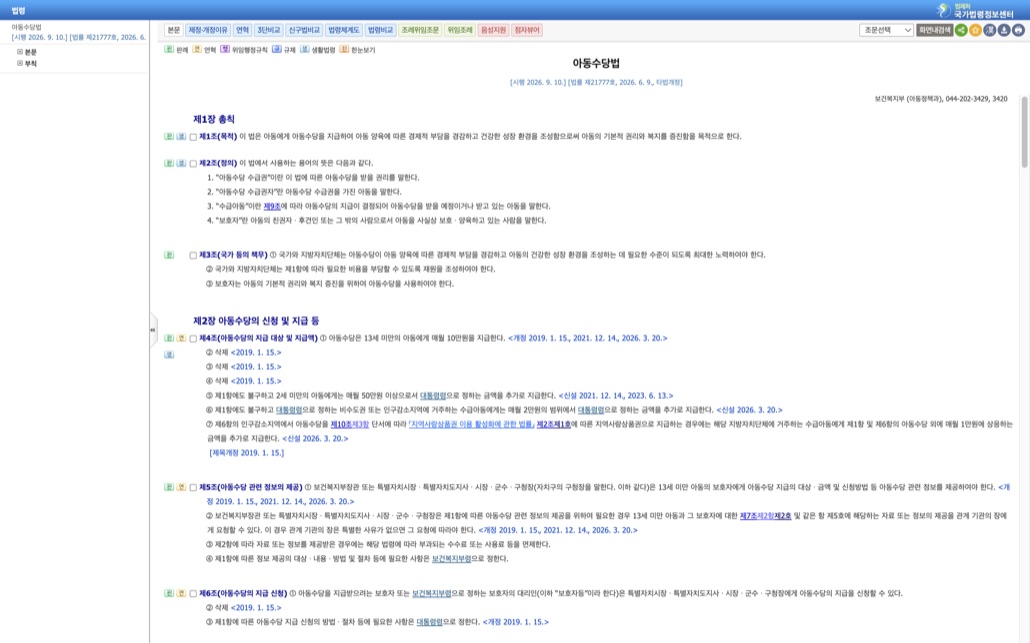Check the box for 제1조(목적)
The height and width of the screenshot is (643, 1030).
(x=193, y=137)
